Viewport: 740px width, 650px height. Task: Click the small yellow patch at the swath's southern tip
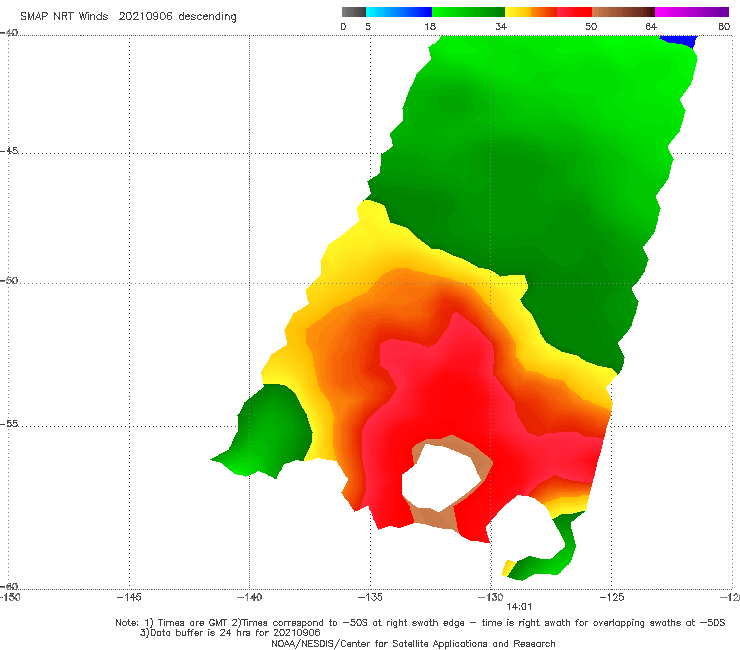click(507, 567)
